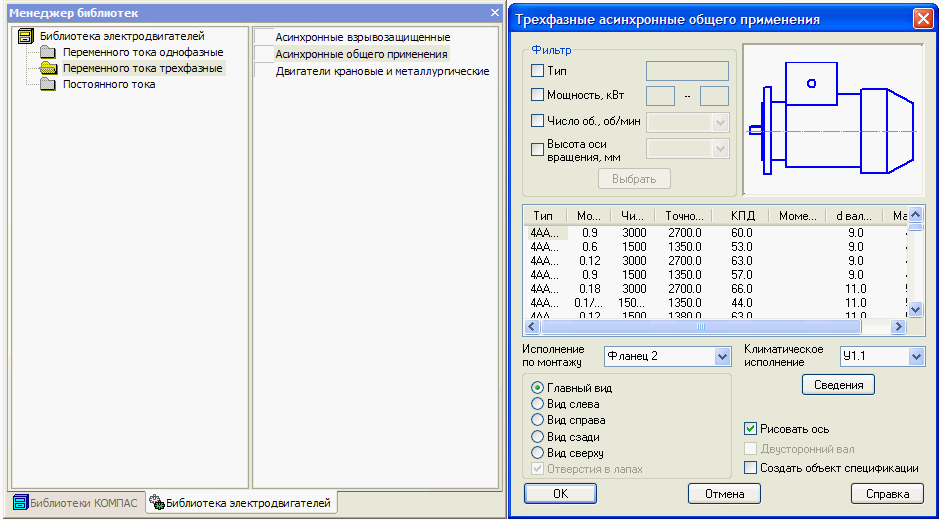Image resolution: width=939 pixels, height=520 pixels.
Task: Click the horizontal scrollbar thumb in motor table
Action: coord(700,326)
